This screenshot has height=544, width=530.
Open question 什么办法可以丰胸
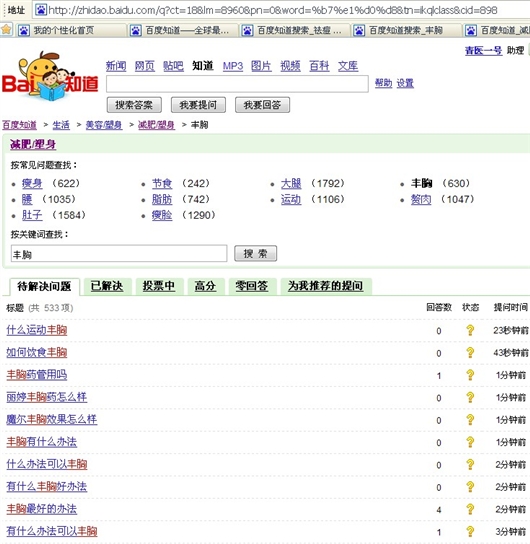point(46,464)
